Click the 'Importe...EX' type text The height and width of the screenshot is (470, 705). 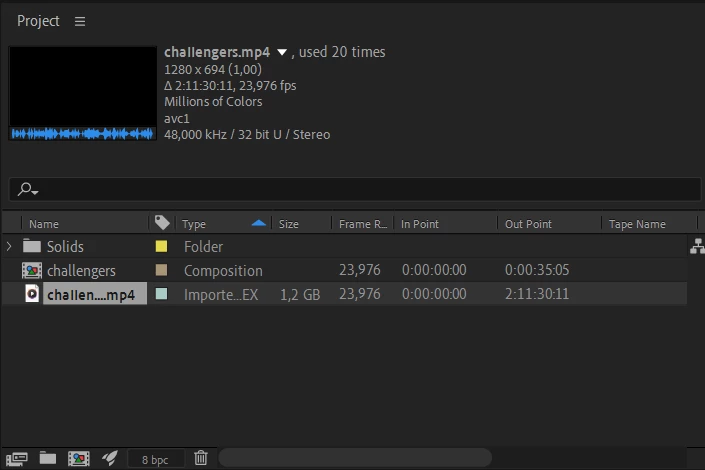[x=221, y=295]
